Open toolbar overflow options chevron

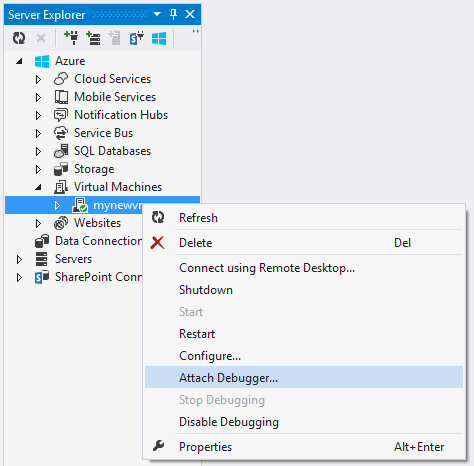coord(196,31)
